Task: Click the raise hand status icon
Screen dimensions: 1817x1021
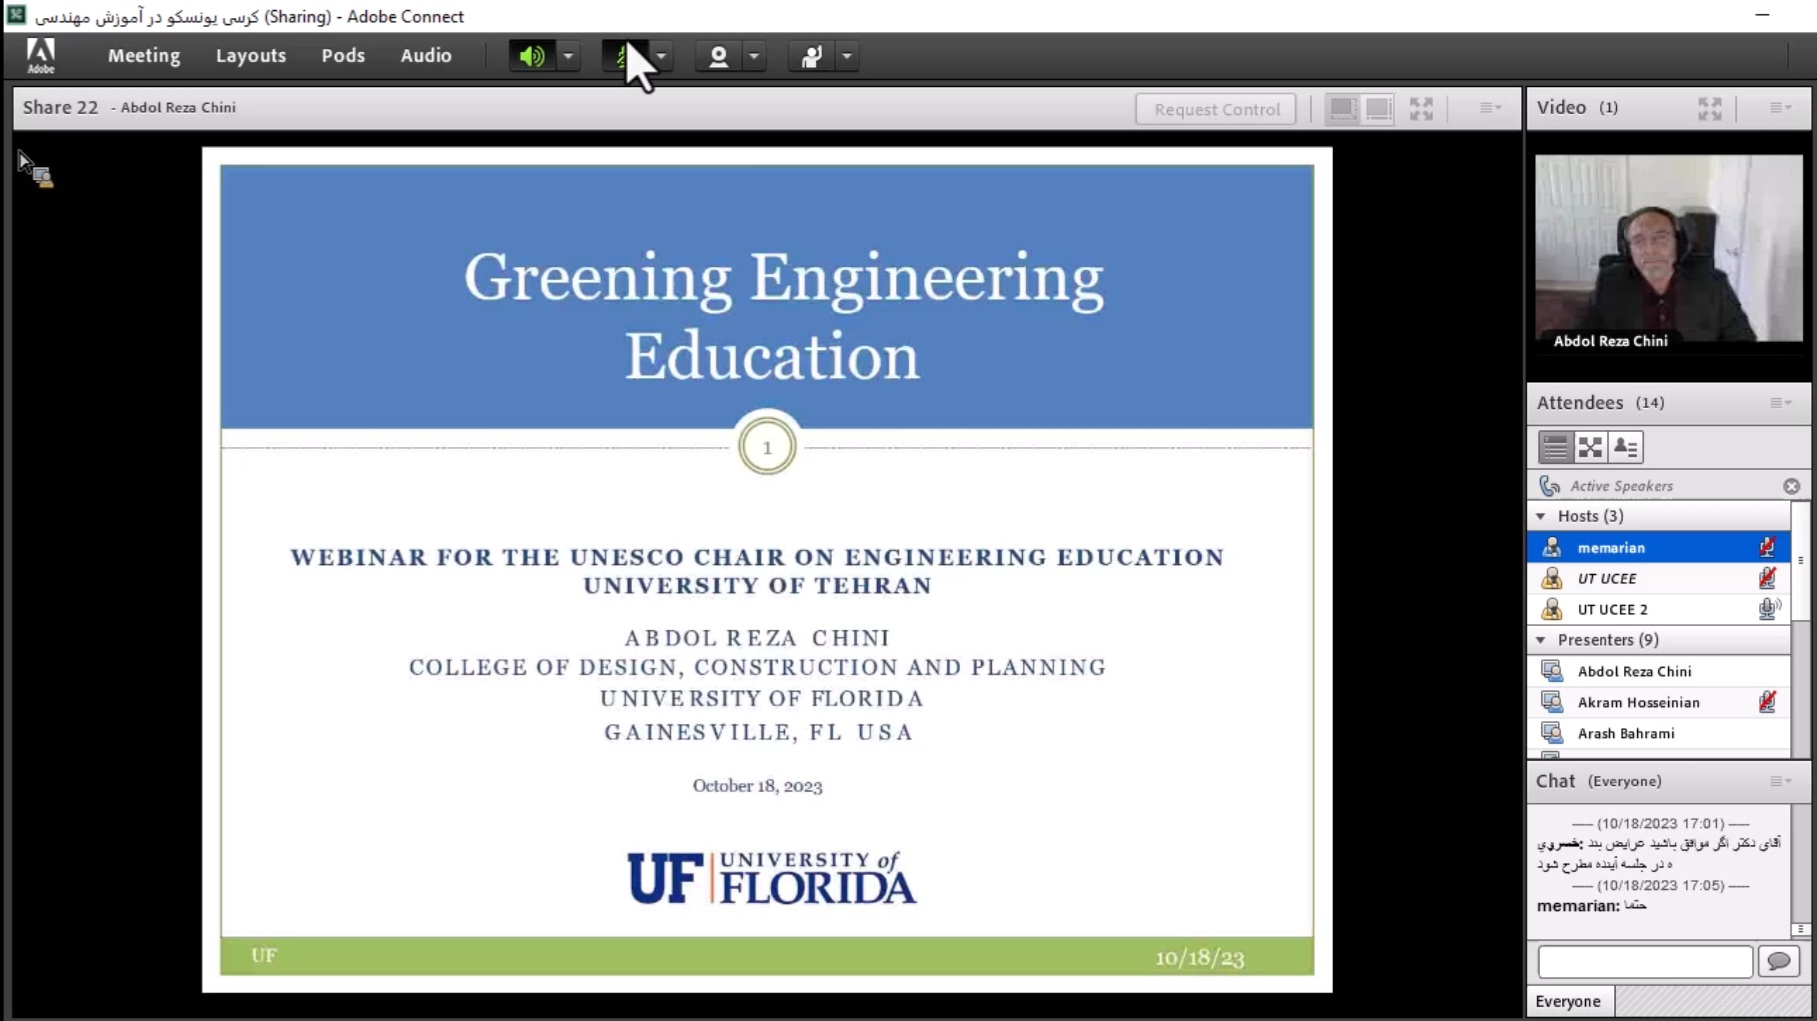Action: pyautogui.click(x=811, y=56)
